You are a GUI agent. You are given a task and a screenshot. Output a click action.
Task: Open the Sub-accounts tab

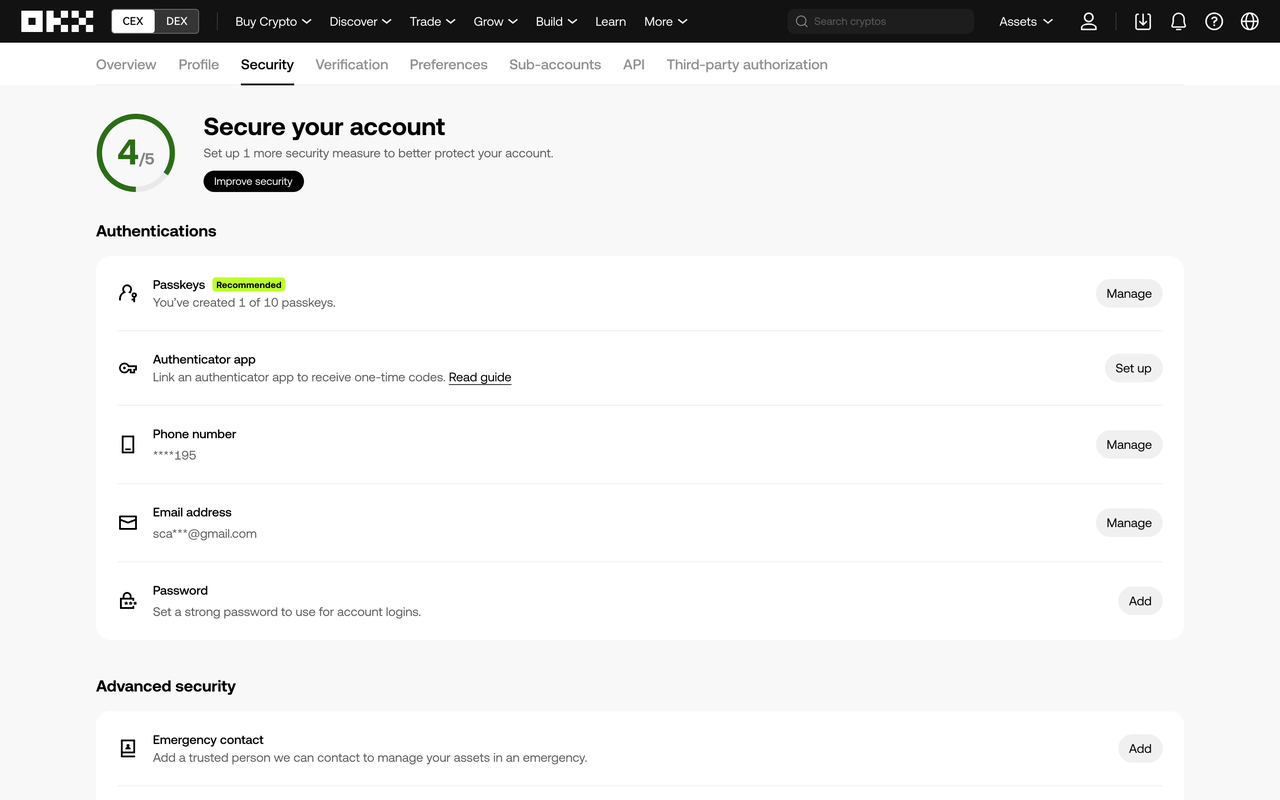(x=555, y=64)
